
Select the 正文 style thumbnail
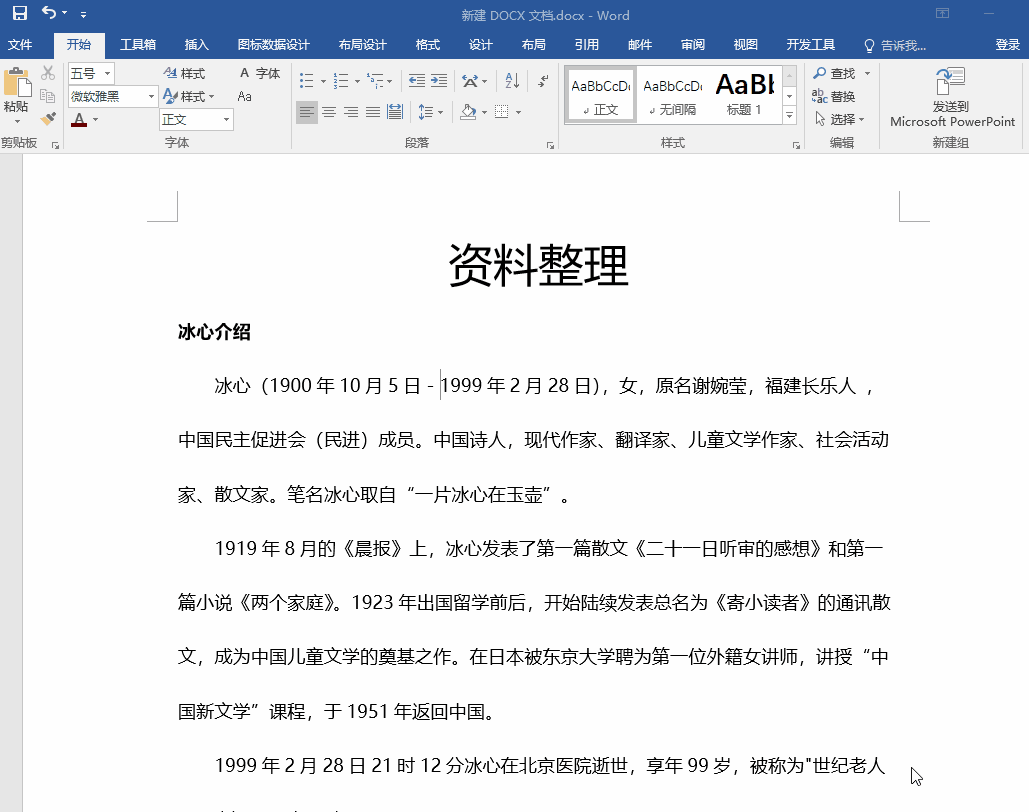tap(600, 95)
